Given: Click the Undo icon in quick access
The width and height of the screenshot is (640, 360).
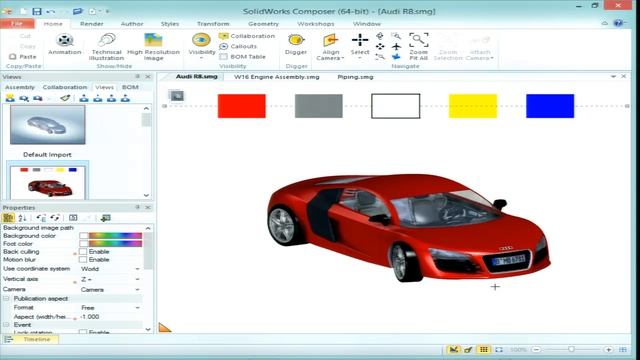Looking at the screenshot, I should (50, 11).
